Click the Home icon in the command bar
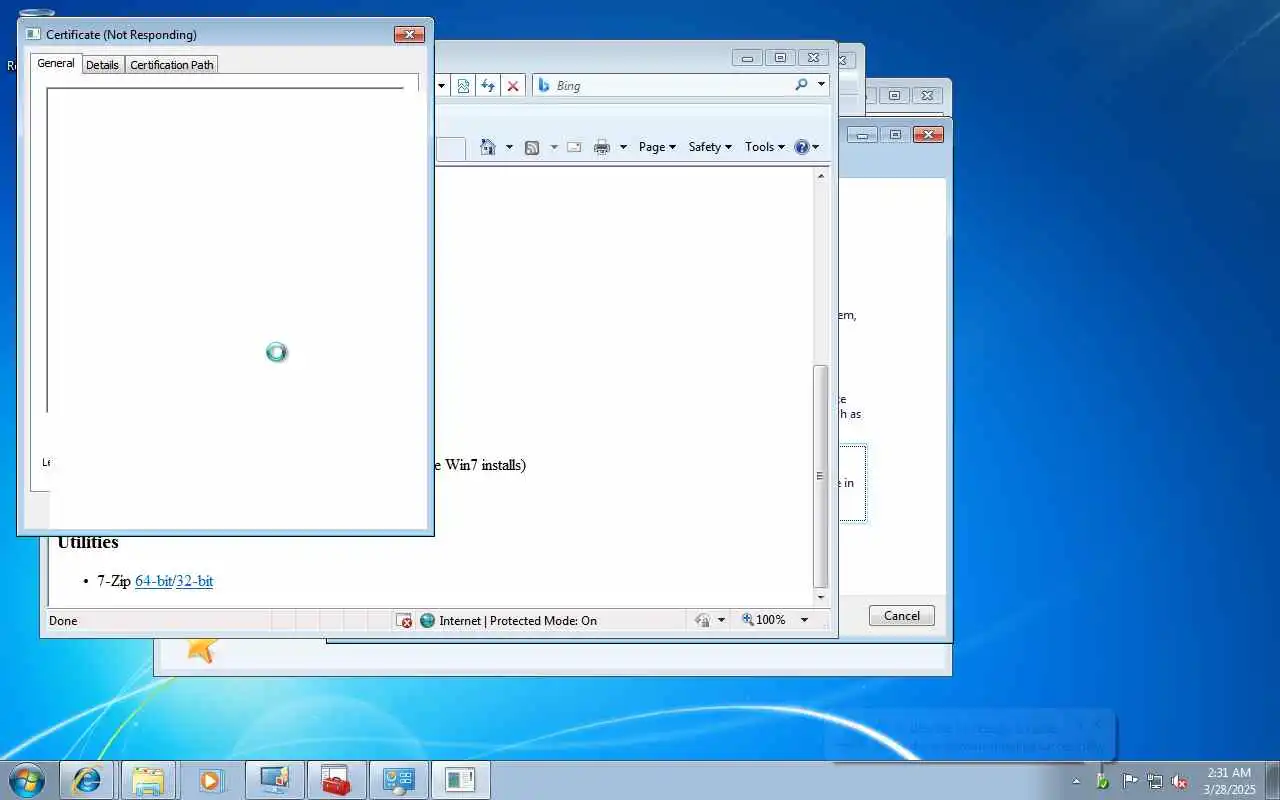Image resolution: width=1280 pixels, height=800 pixels. click(x=488, y=147)
